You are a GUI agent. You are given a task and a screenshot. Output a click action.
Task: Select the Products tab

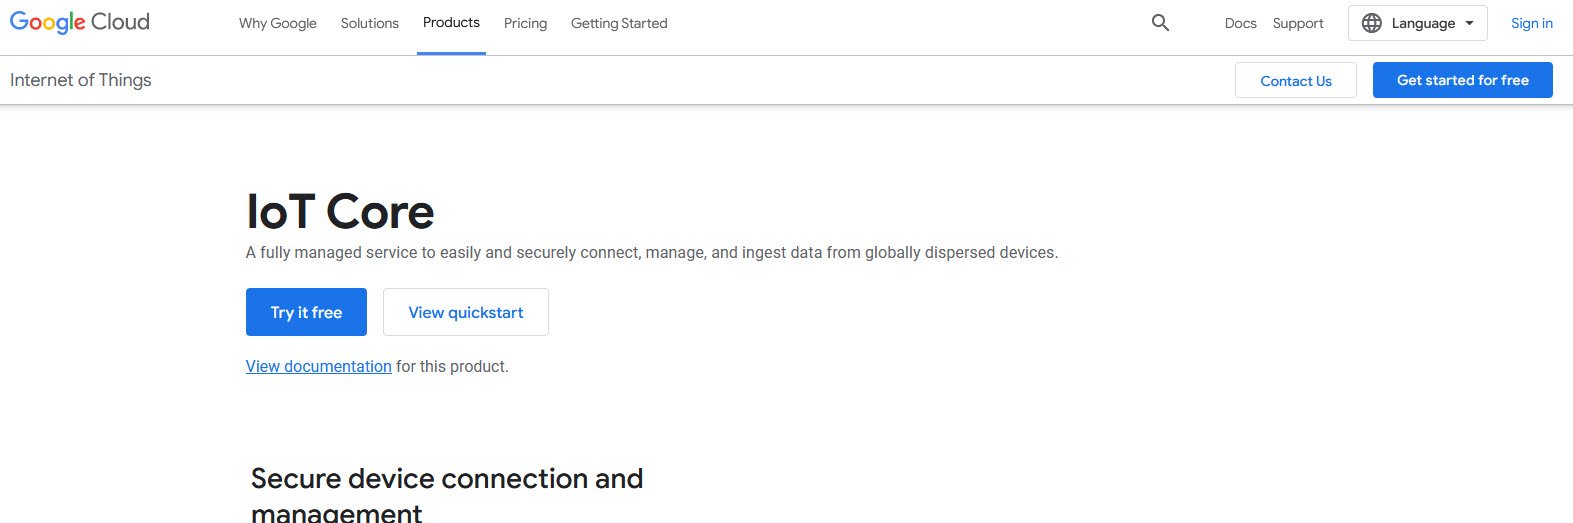[x=451, y=22]
